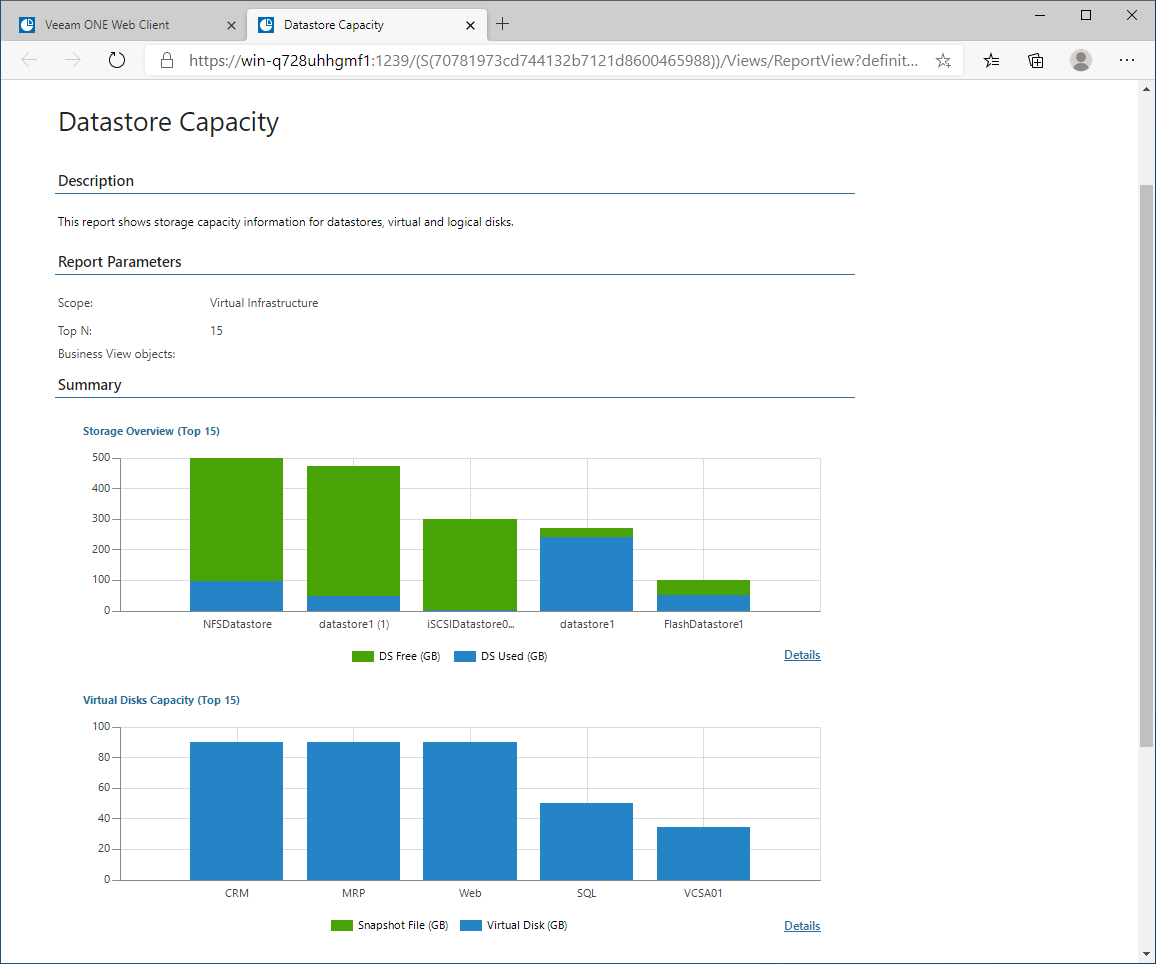Image resolution: width=1156 pixels, height=964 pixels.
Task: Click the Report Parameters heading
Action: (119, 262)
